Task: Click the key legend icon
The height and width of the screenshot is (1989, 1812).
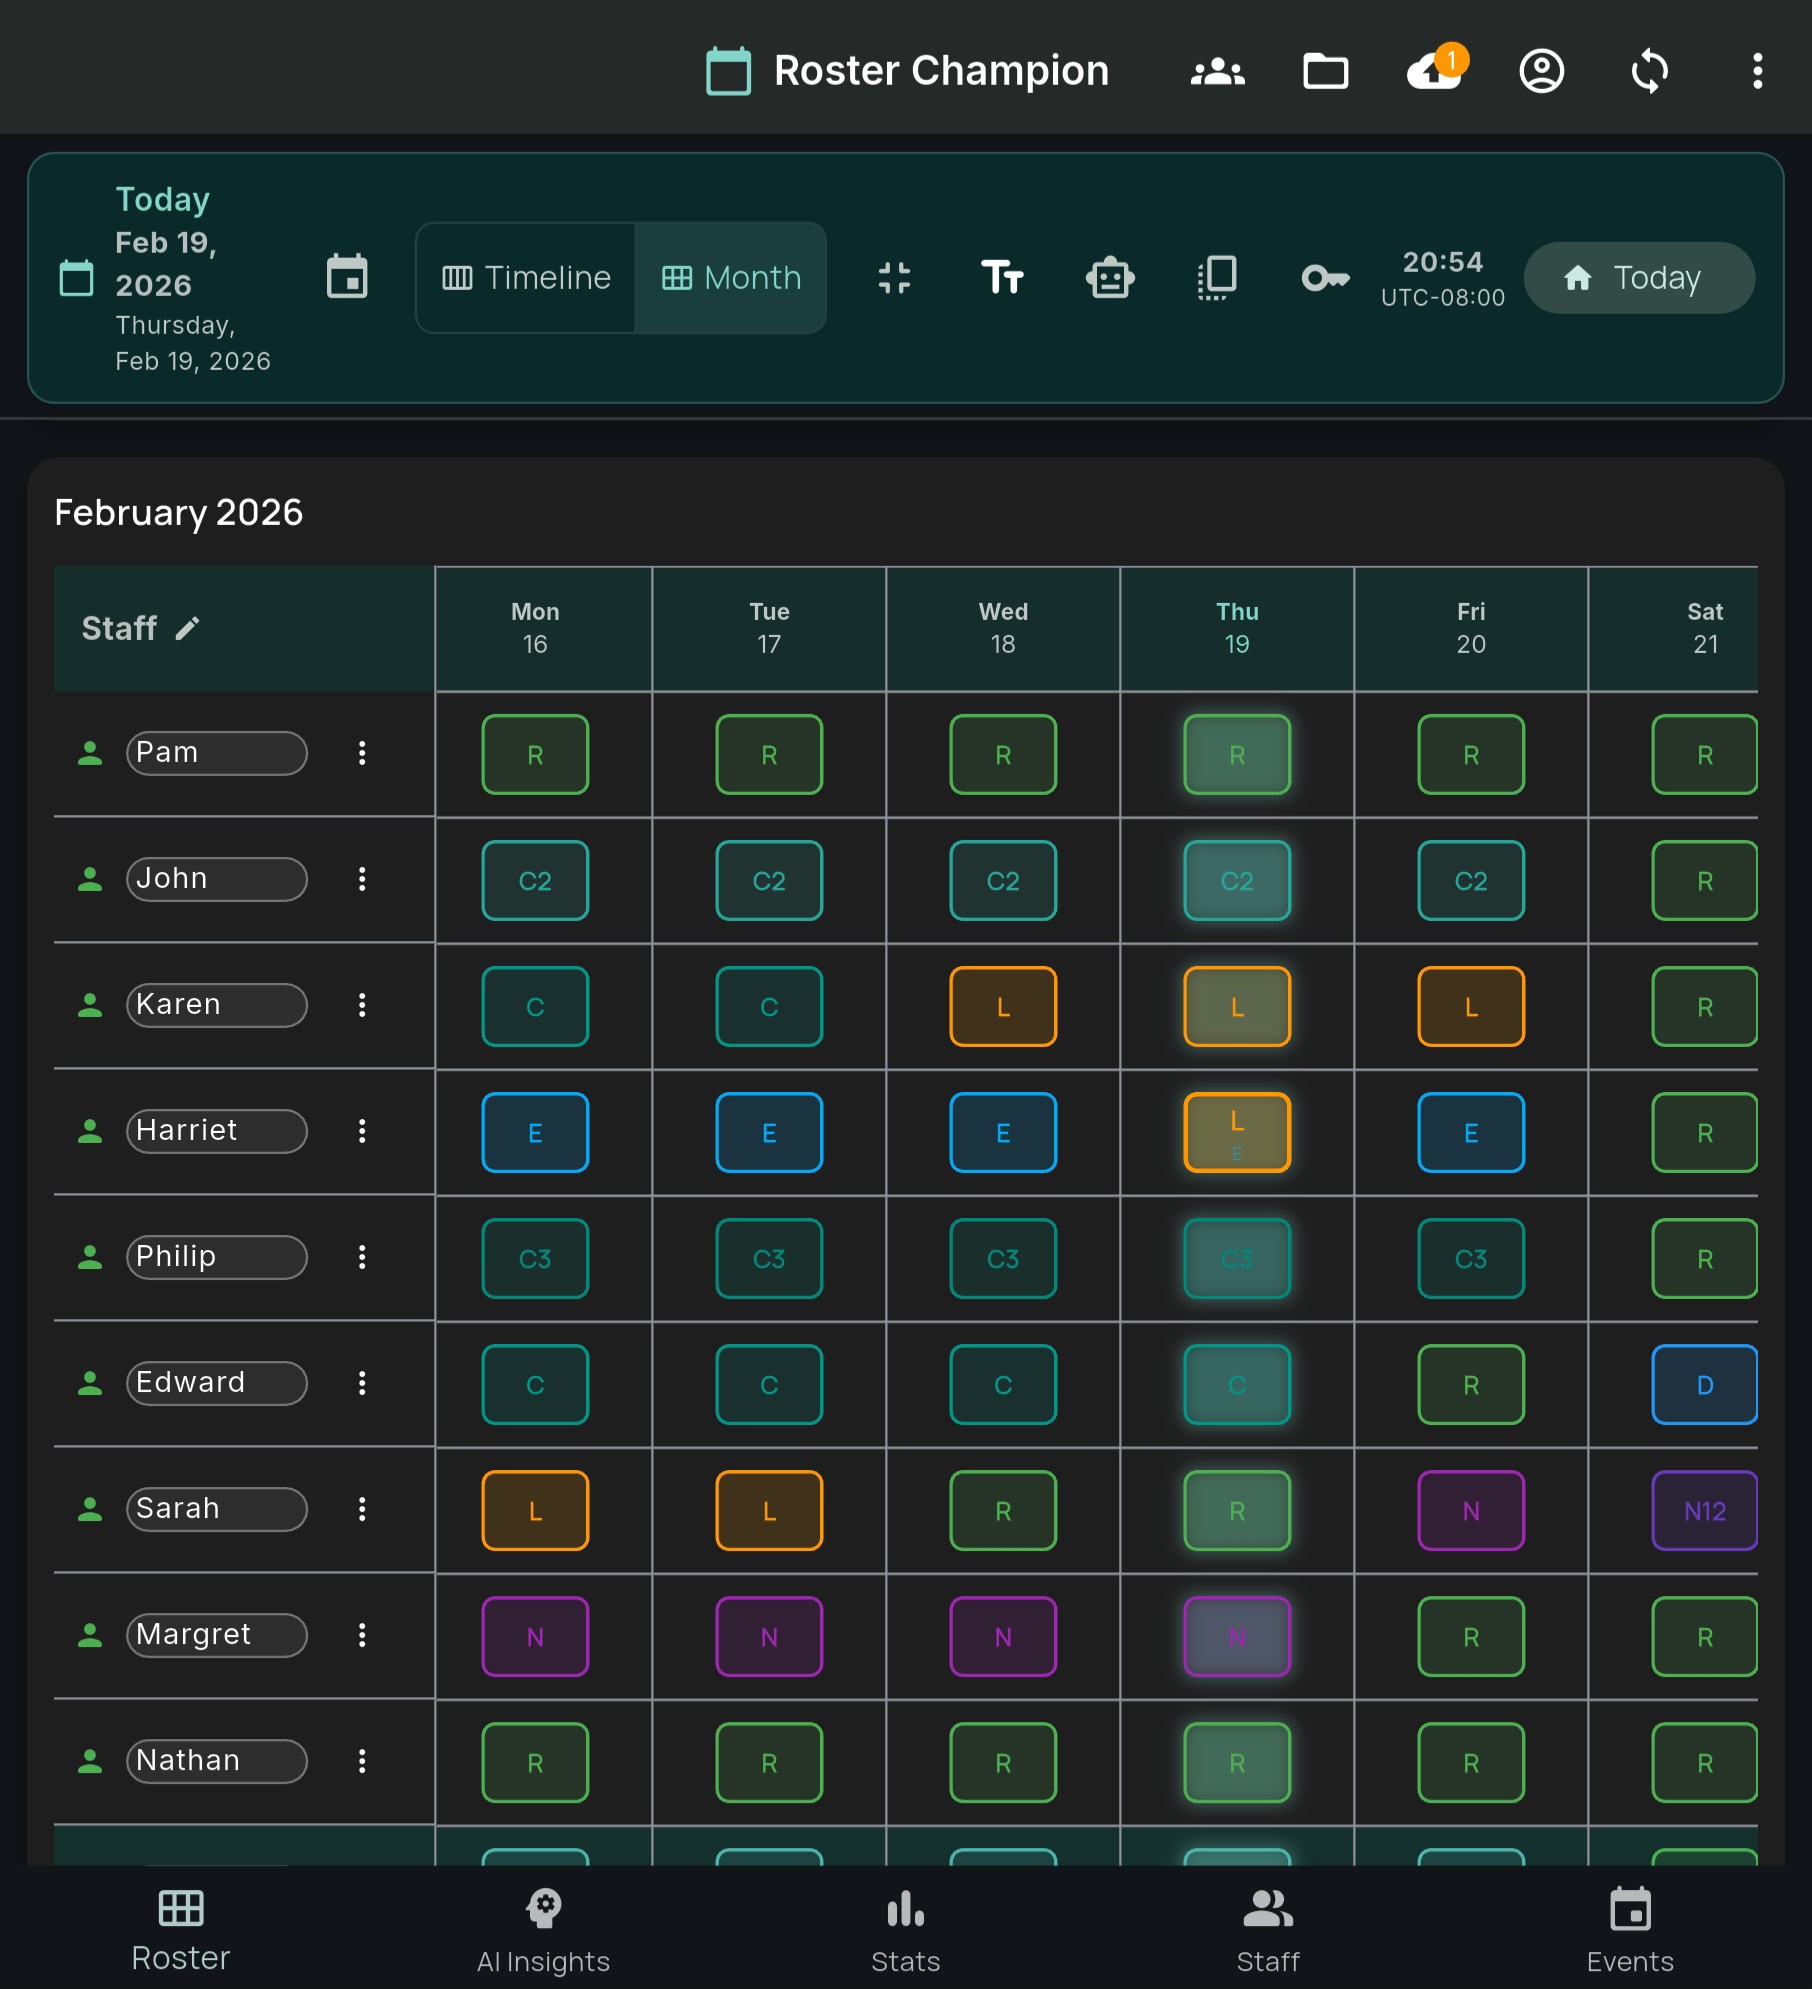Action: [1325, 277]
